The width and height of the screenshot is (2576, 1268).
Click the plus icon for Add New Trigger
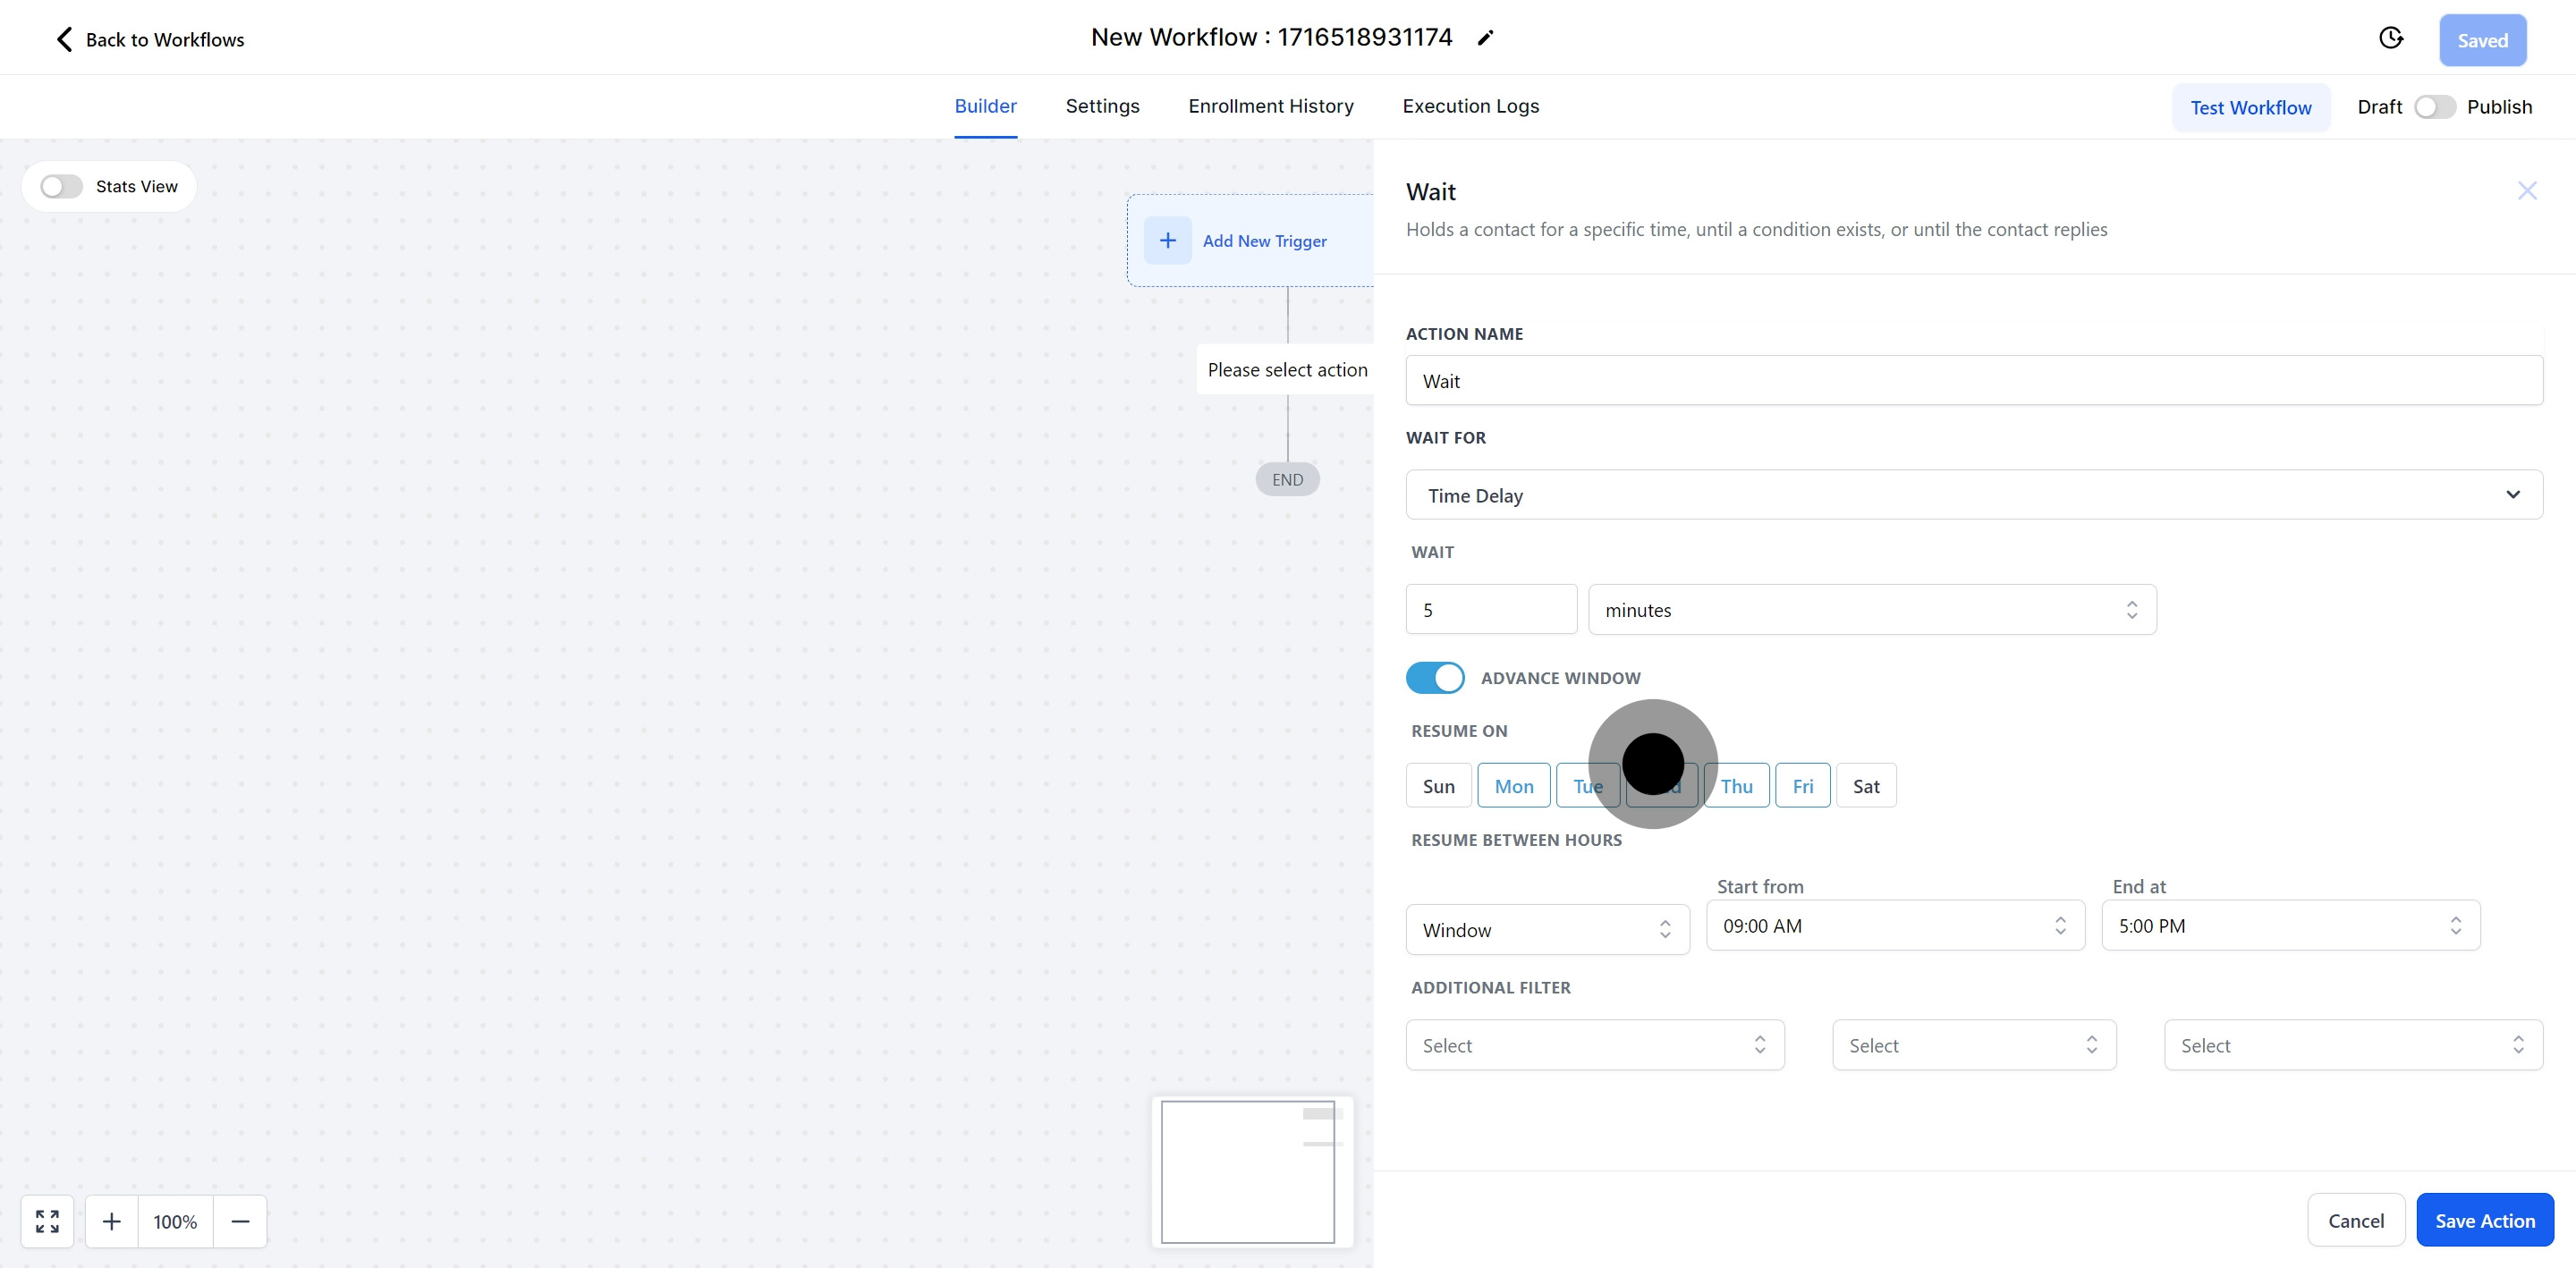coord(1167,240)
